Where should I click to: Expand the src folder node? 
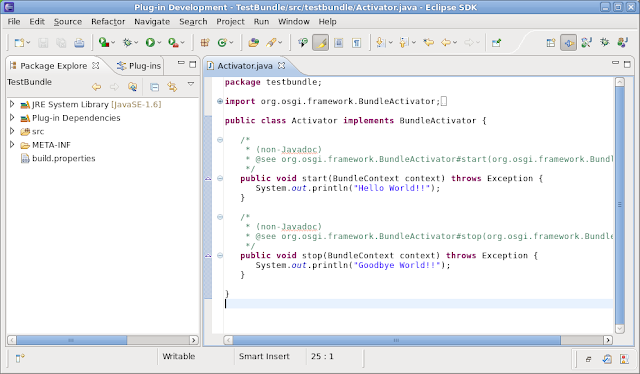(x=12, y=131)
